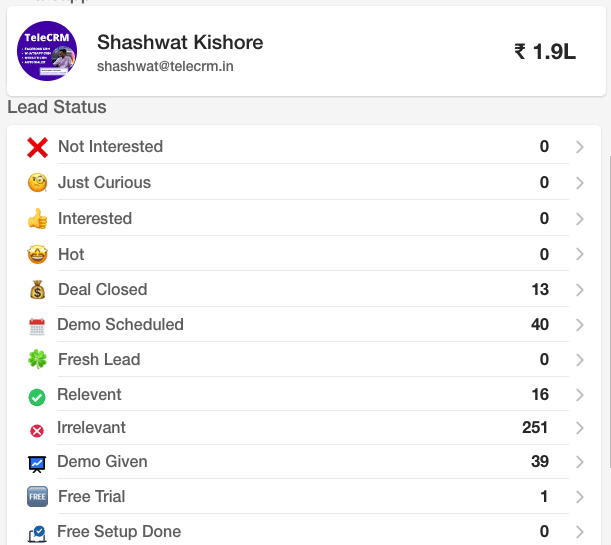Select the calendar Demo Scheduled icon
This screenshot has width=611, height=545.
(37, 326)
